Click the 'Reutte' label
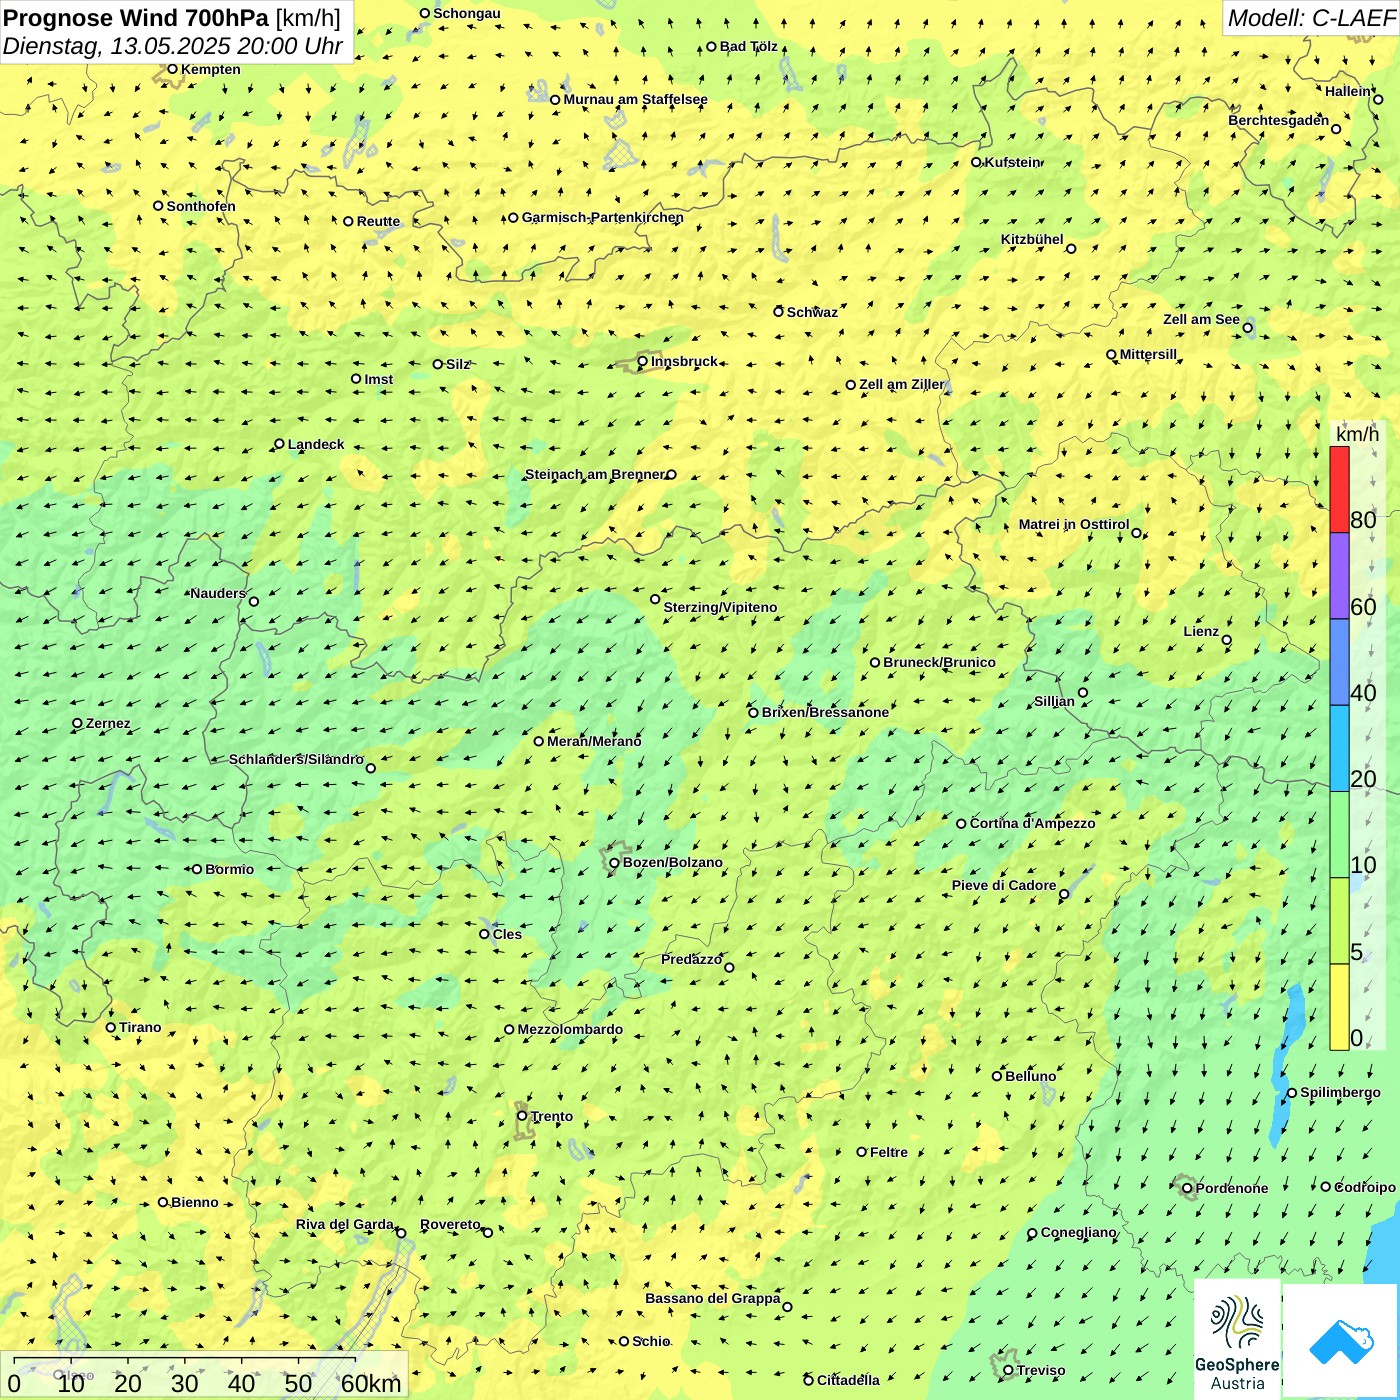Viewport: 1400px width, 1400px height. [378, 222]
